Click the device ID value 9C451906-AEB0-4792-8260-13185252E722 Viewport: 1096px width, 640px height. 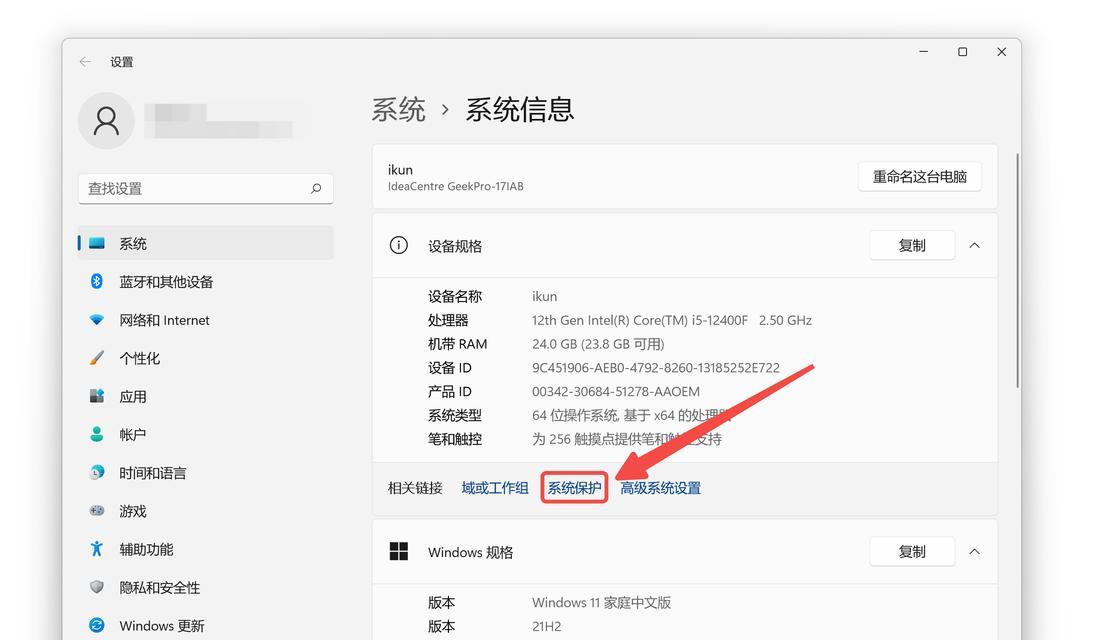[x=656, y=368]
